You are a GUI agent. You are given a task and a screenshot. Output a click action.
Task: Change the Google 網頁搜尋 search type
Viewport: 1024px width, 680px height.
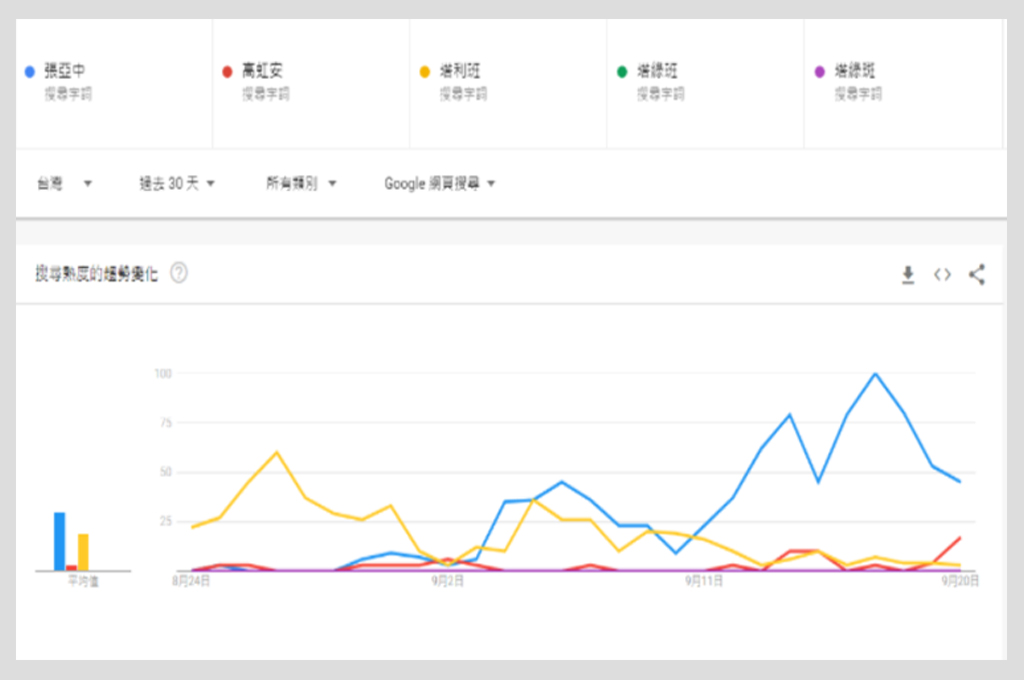pyautogui.click(x=440, y=184)
